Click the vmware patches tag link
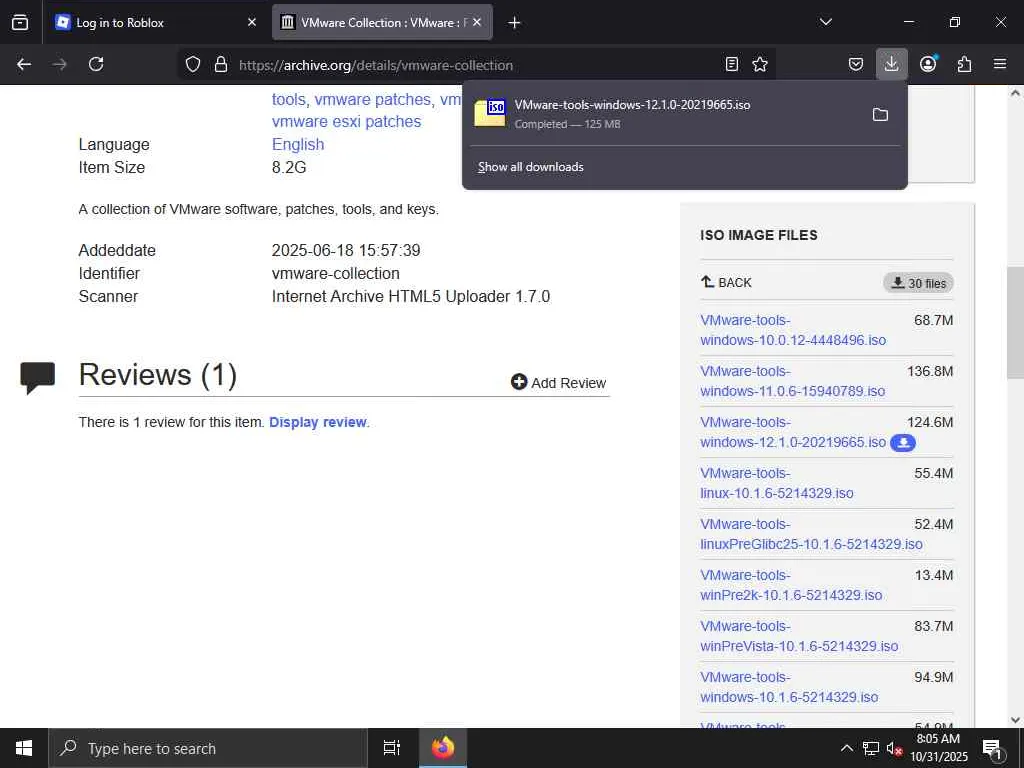The image size is (1024, 768). coord(373,99)
